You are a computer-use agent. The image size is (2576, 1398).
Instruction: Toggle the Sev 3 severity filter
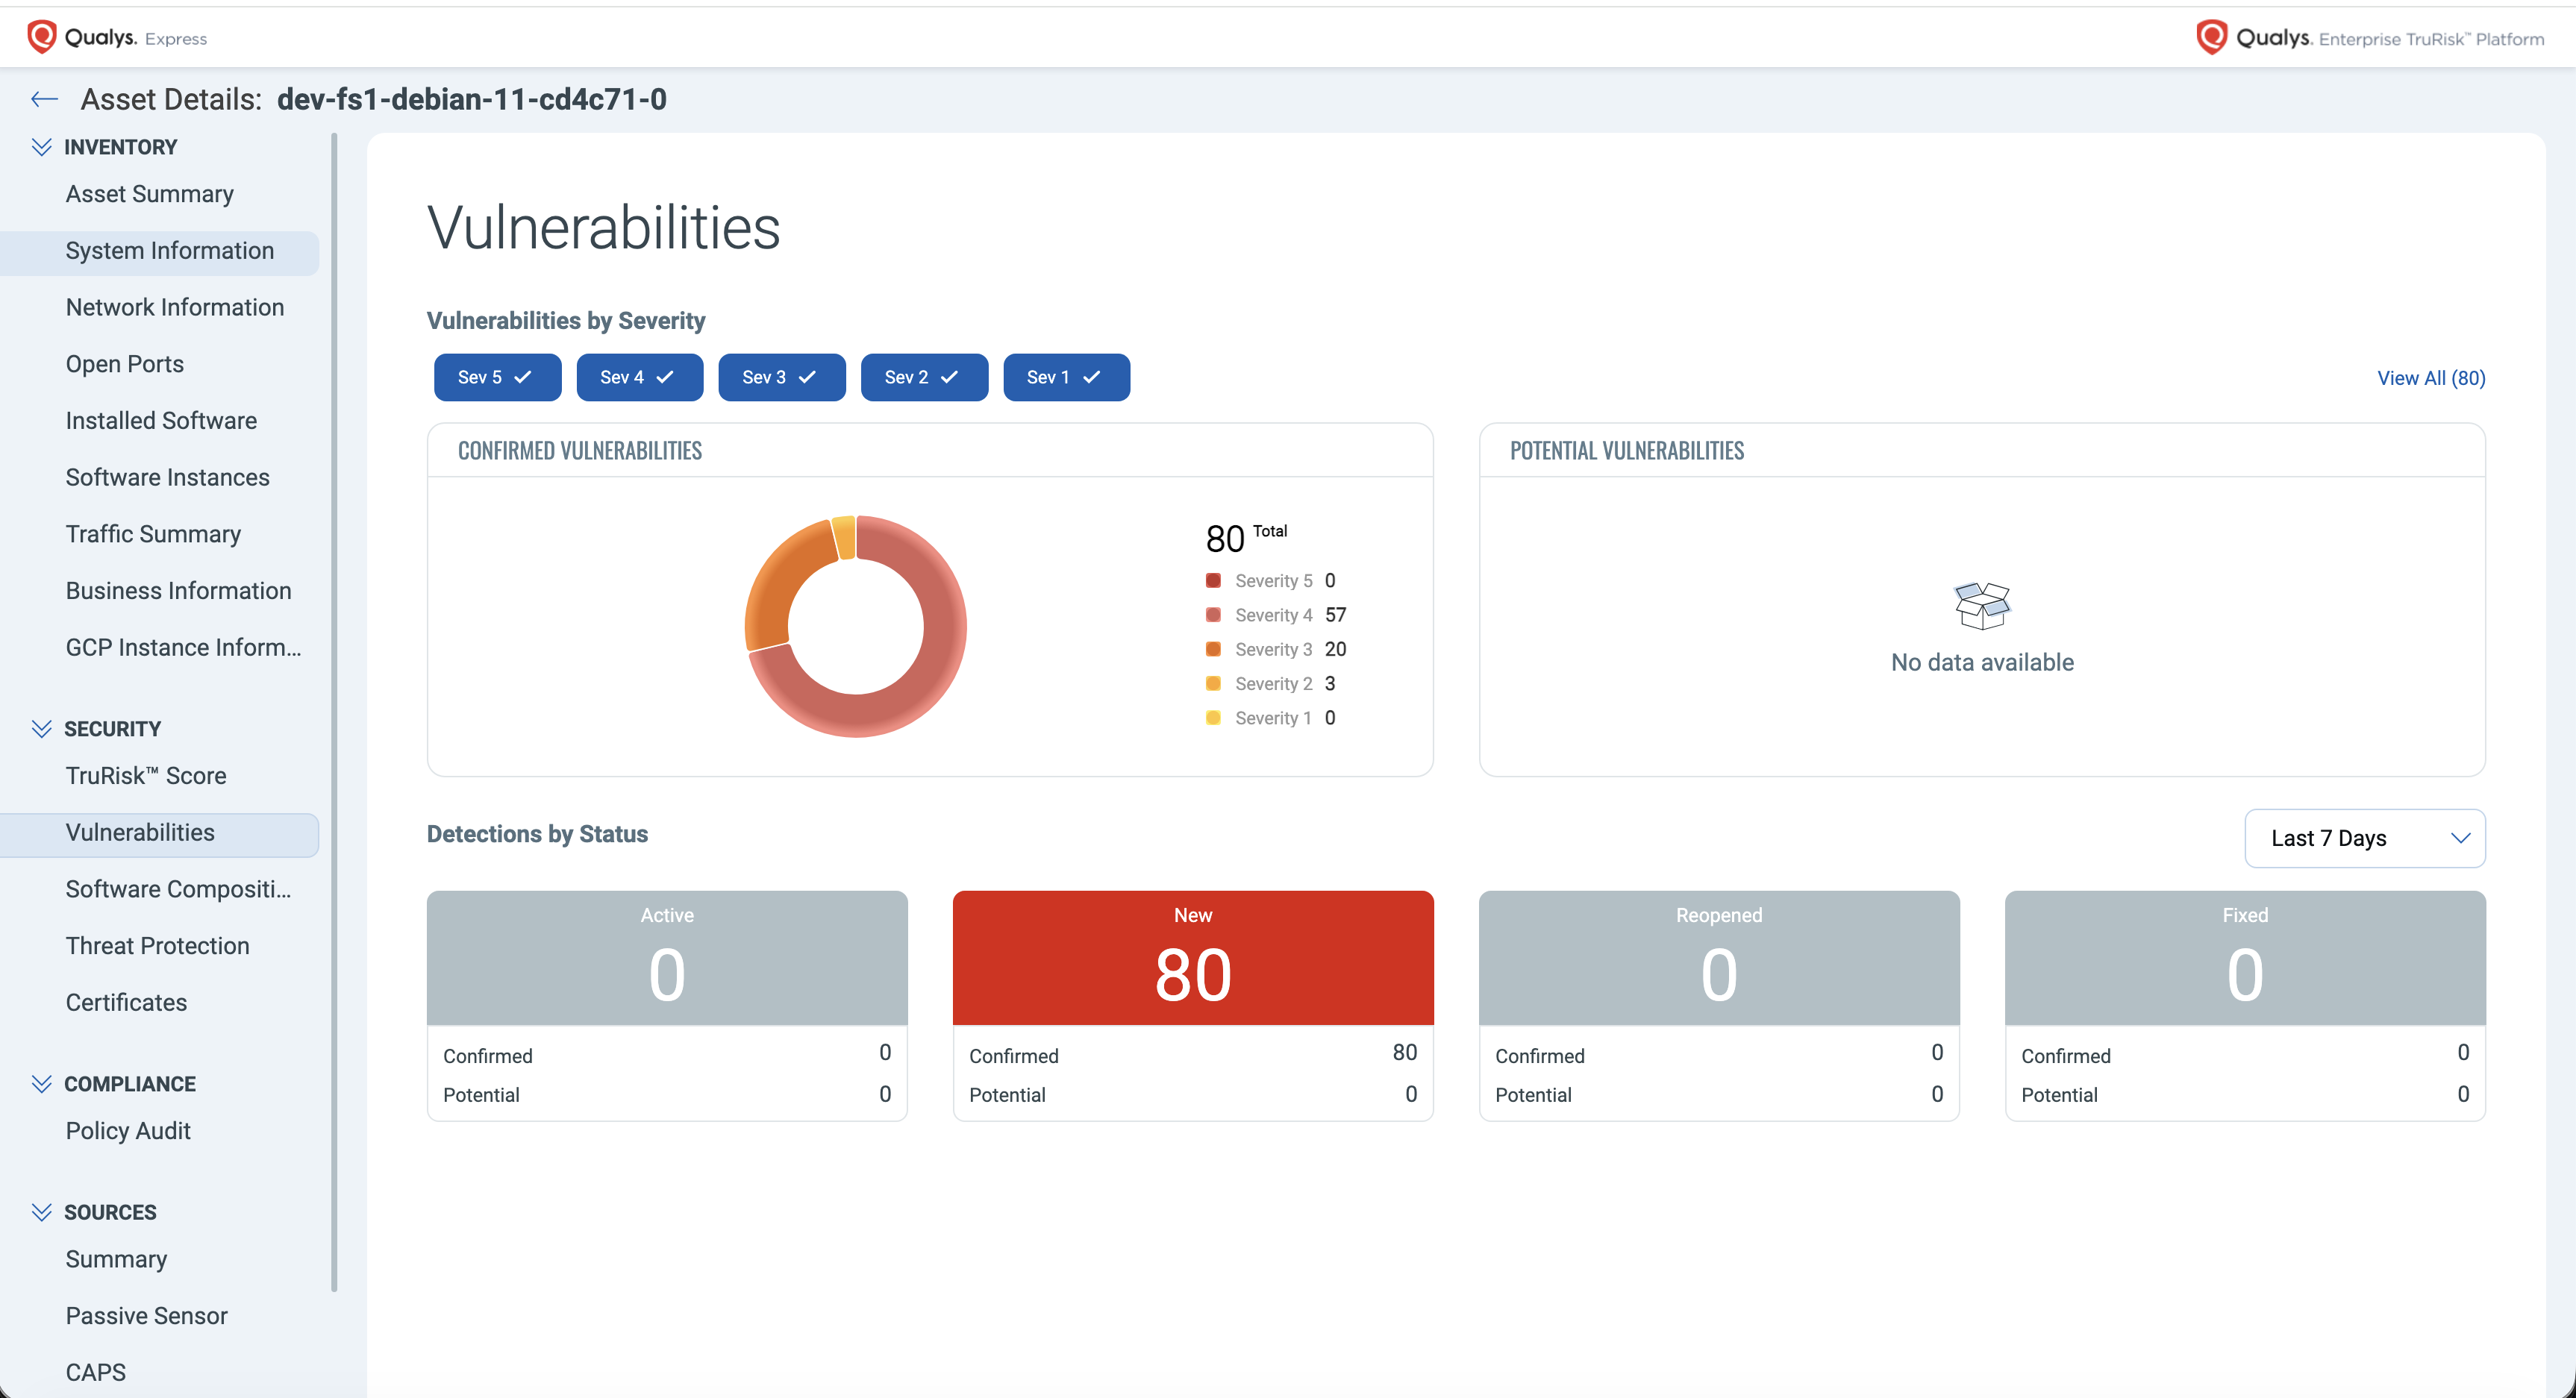(x=781, y=377)
